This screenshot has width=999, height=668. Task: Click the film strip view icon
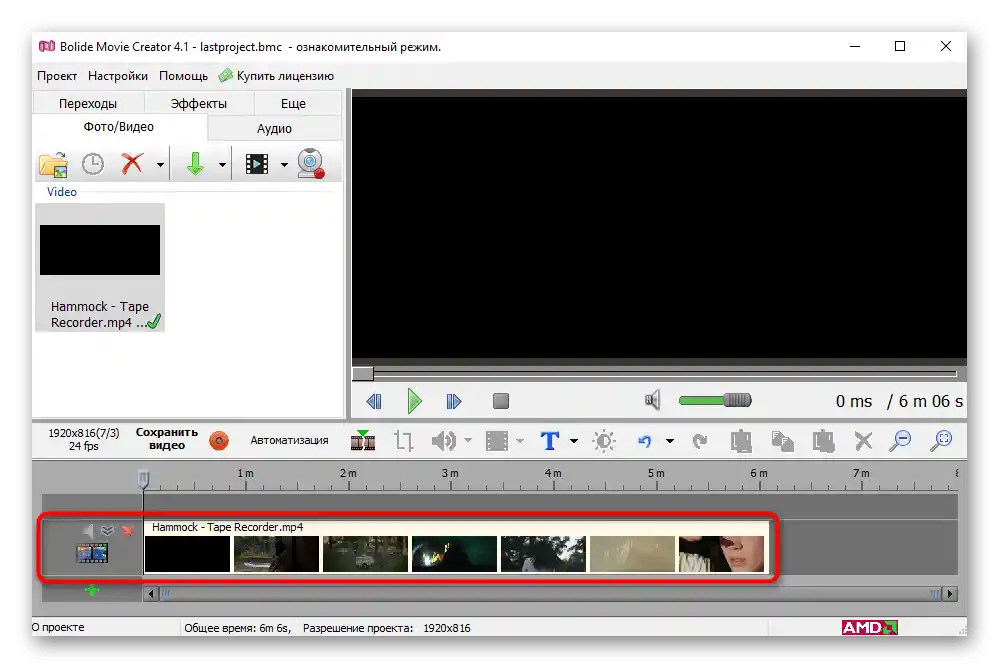point(257,164)
